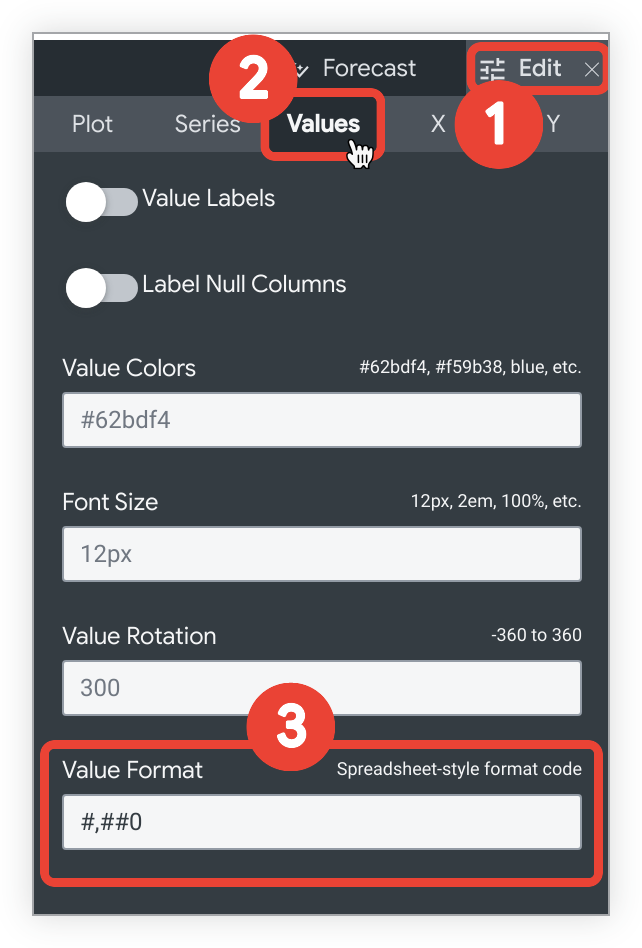Click the "Label Null Columns" text label
The height and width of the screenshot is (948, 642).
pyautogui.click(x=244, y=284)
